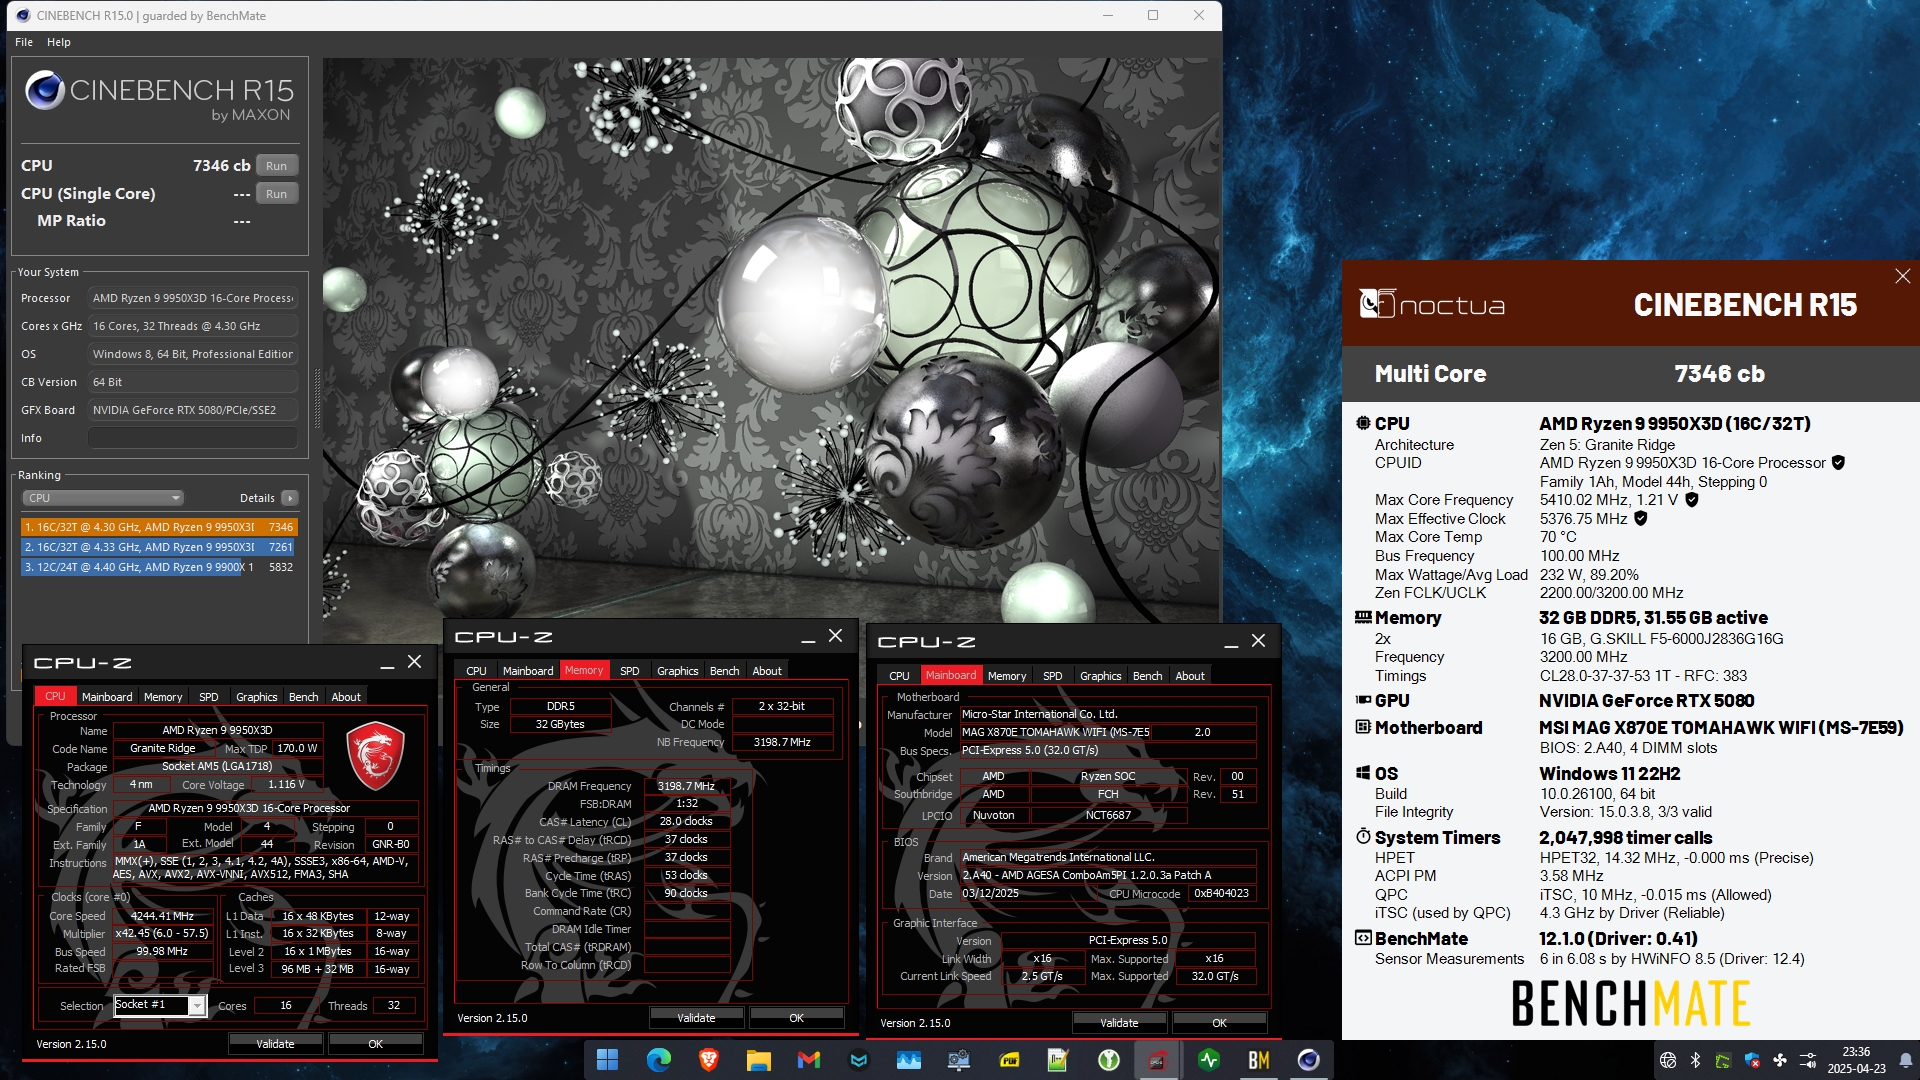Open Memory tab in right CPU-Z window

click(1007, 676)
